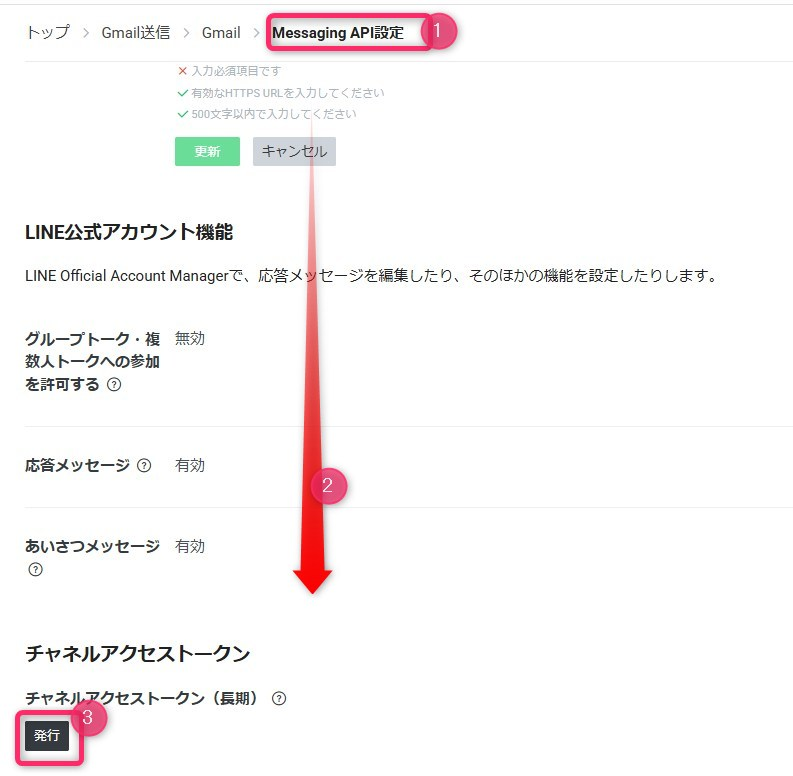Screen dimensions: 793x776
Task: Click the LINE公式アカウント機能 heading
Action: [x=129, y=232]
